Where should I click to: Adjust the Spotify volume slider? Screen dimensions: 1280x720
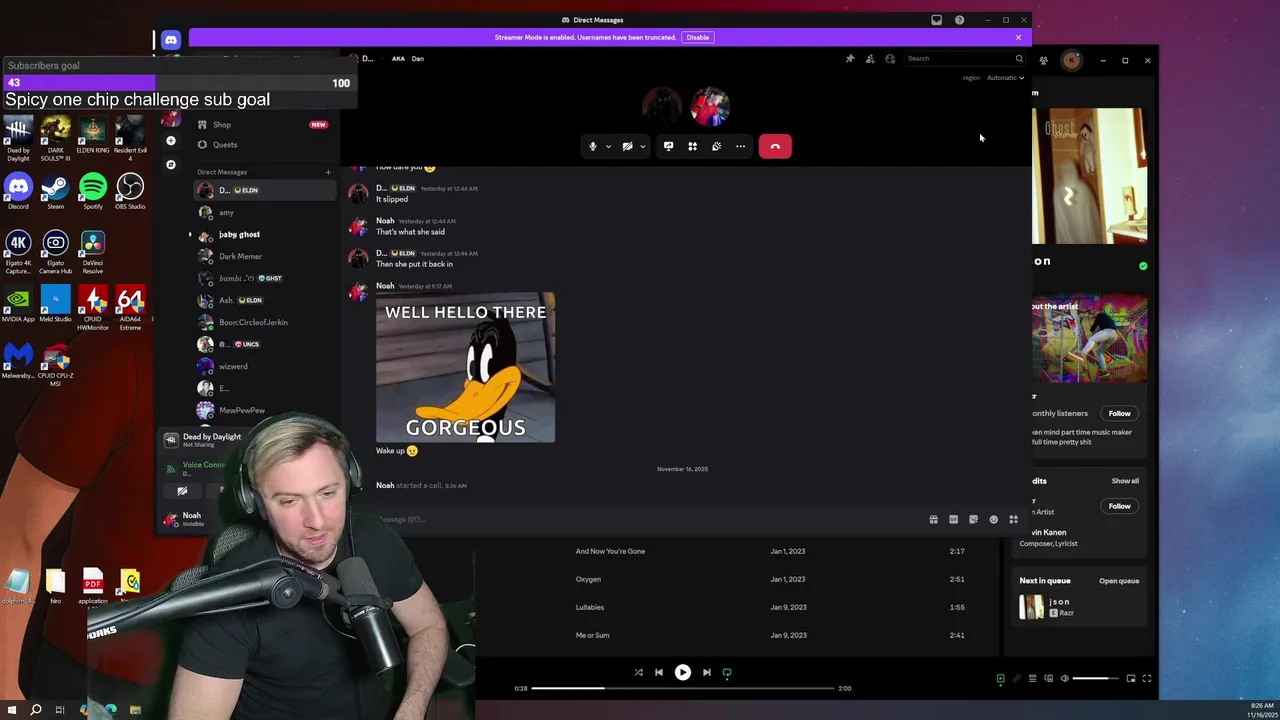click(x=1096, y=679)
